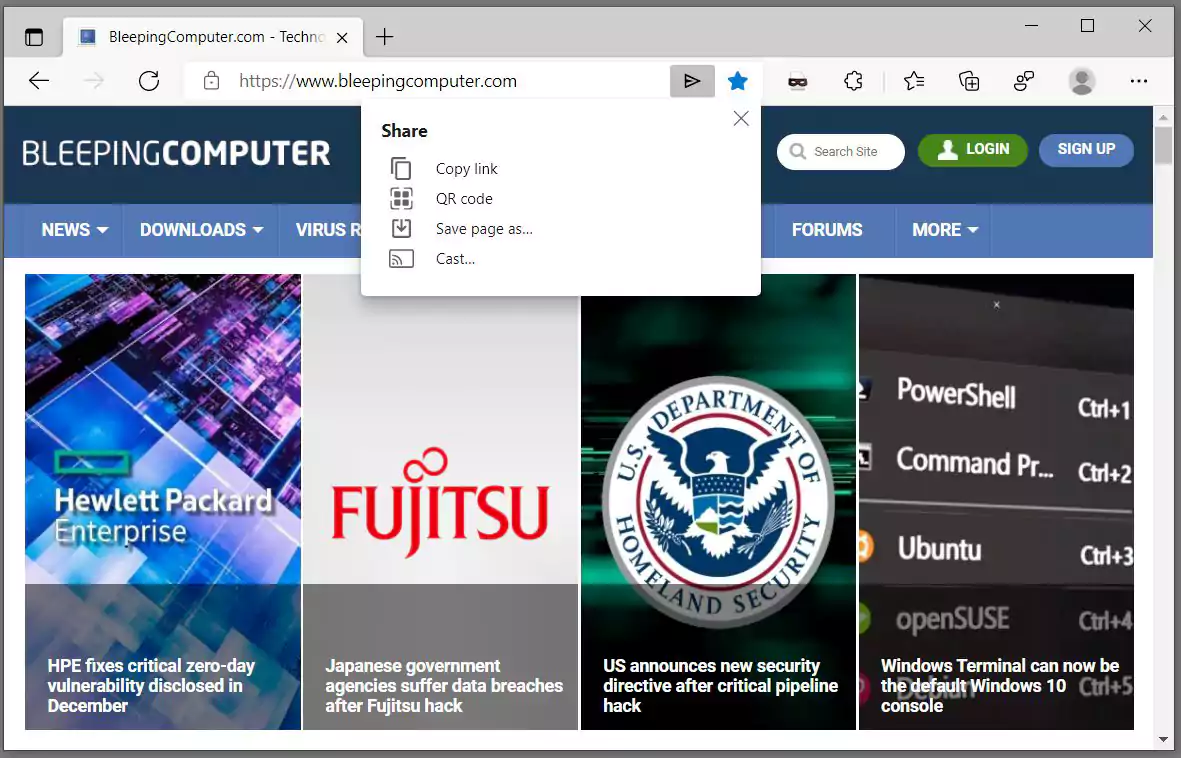Choose QR code in Share menu
1181x758 pixels.
(x=464, y=199)
